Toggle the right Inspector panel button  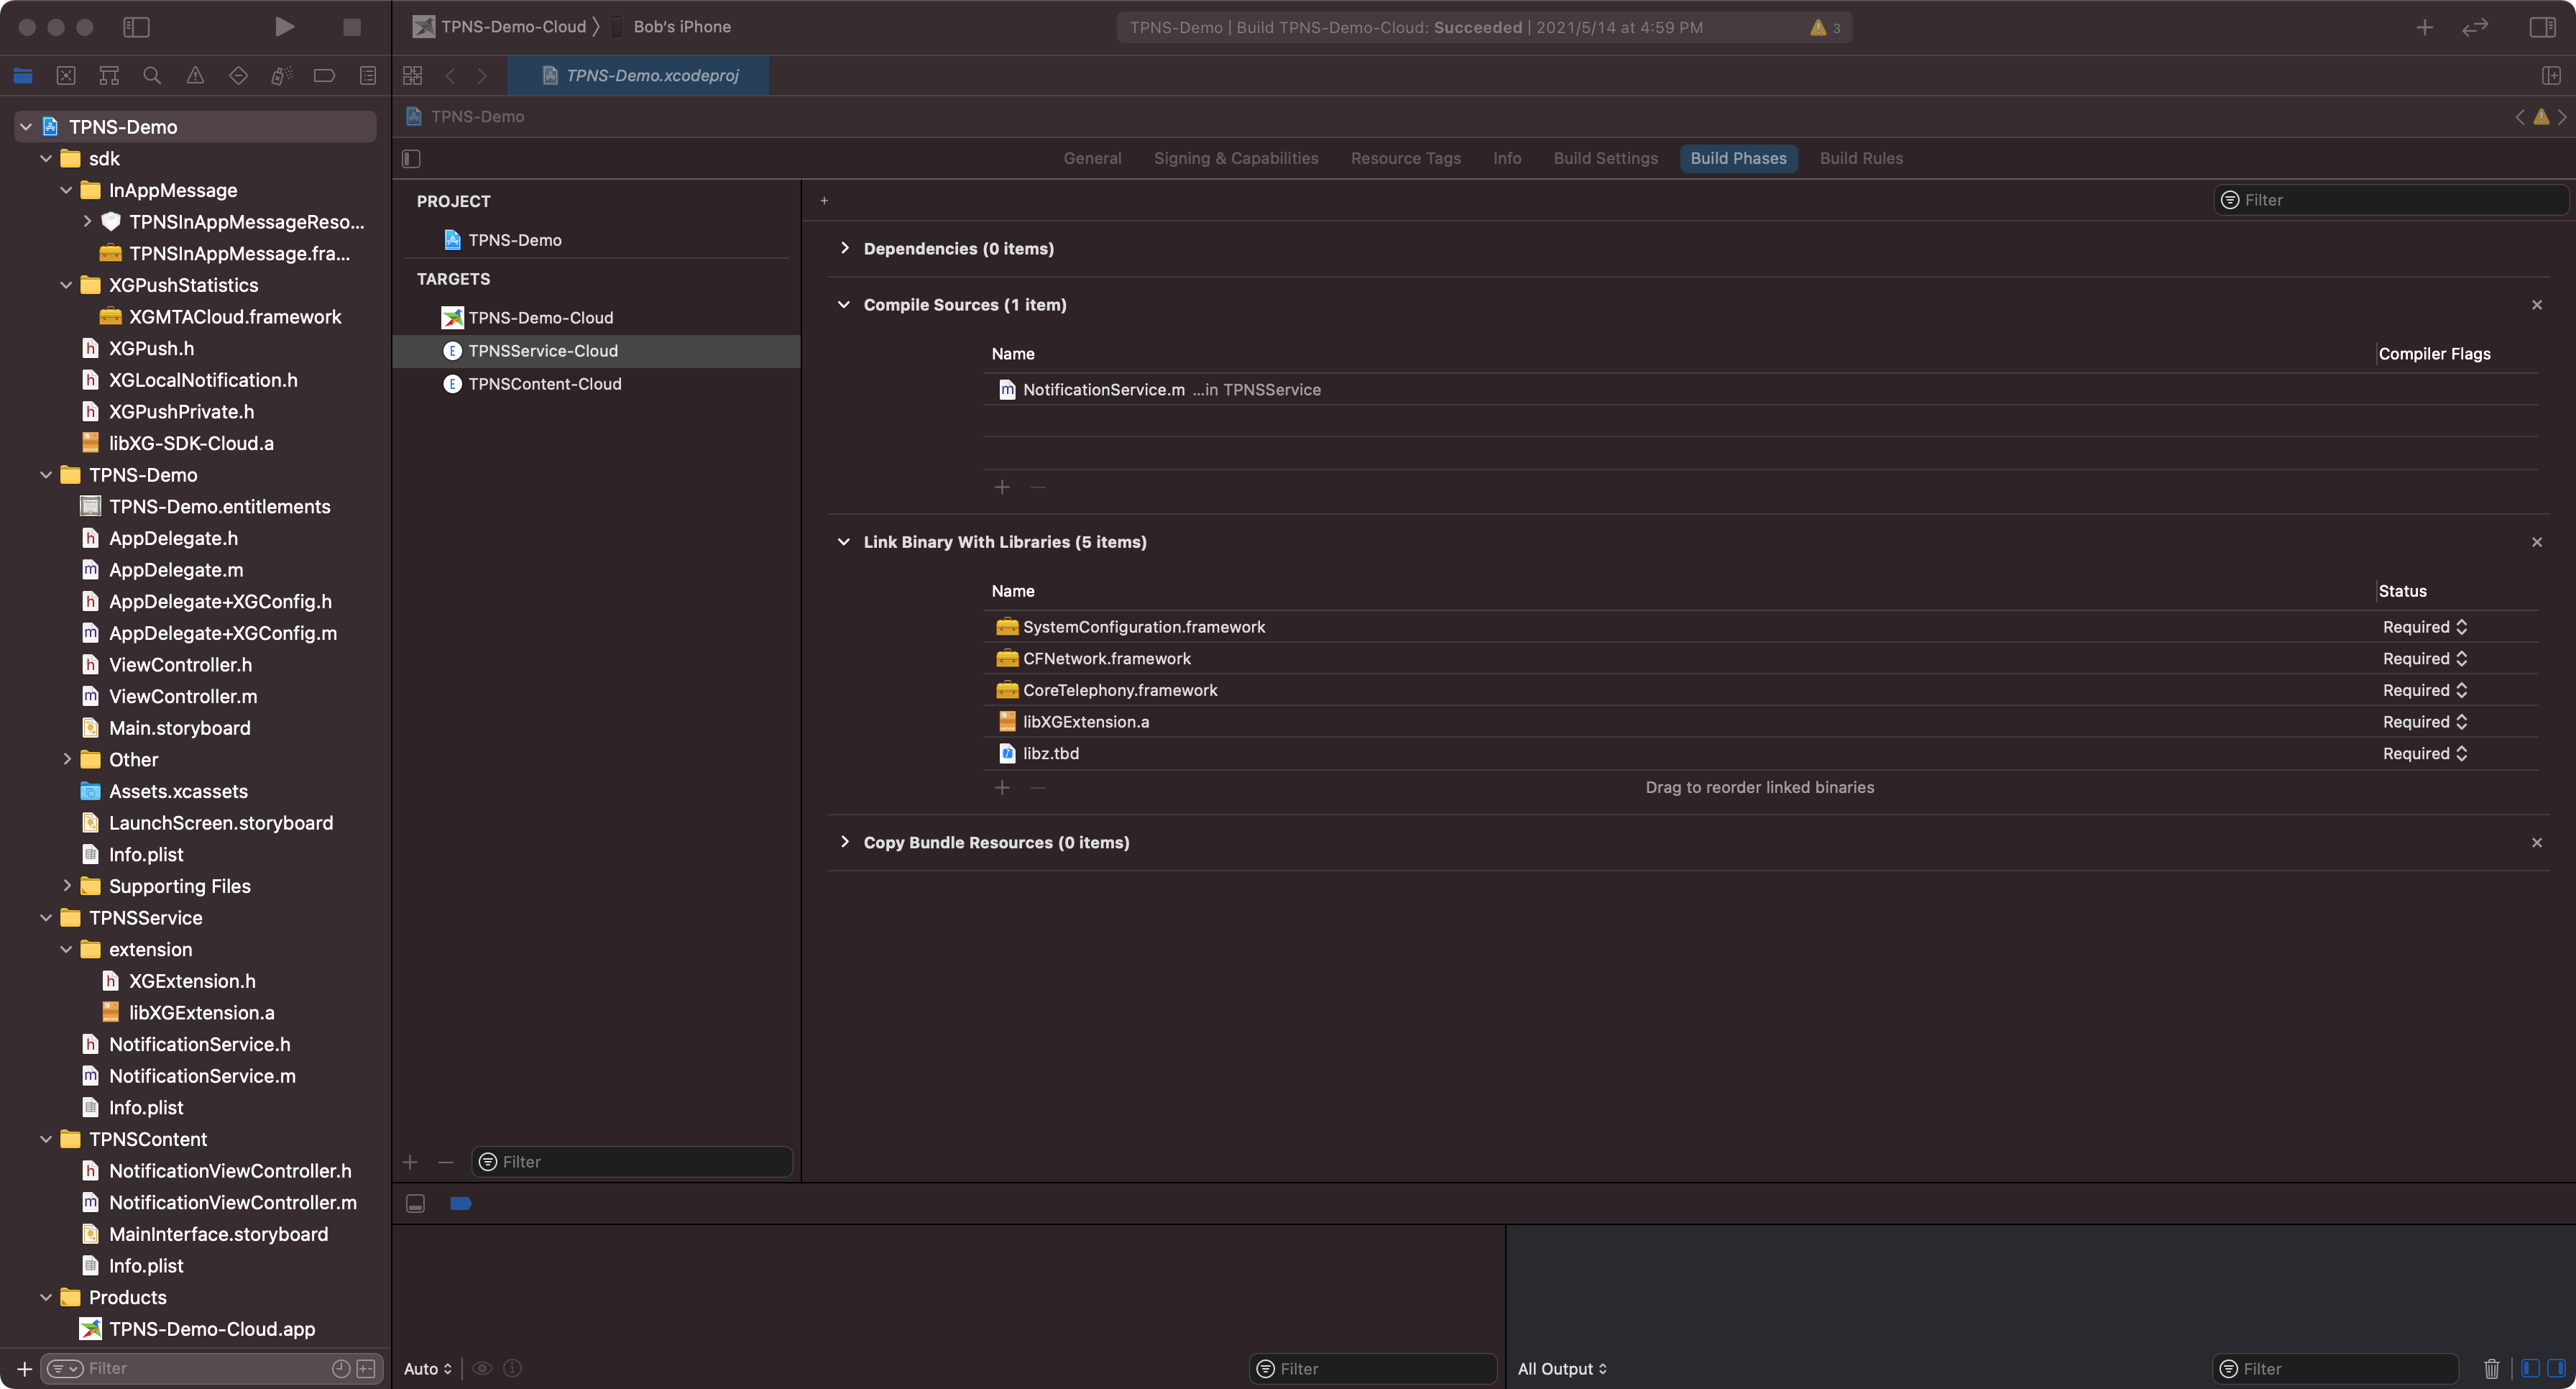click(x=2542, y=27)
